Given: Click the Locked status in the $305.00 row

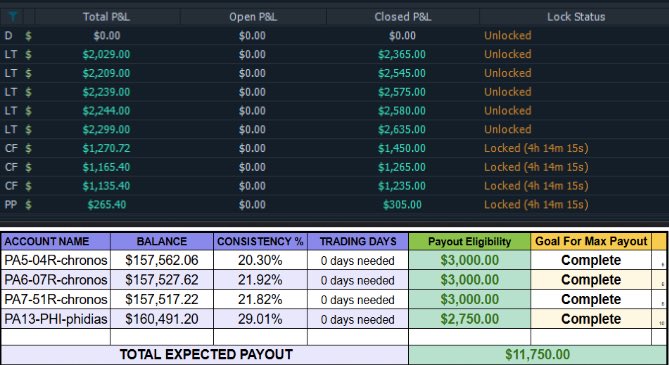Looking at the screenshot, I should pyautogui.click(x=536, y=205).
